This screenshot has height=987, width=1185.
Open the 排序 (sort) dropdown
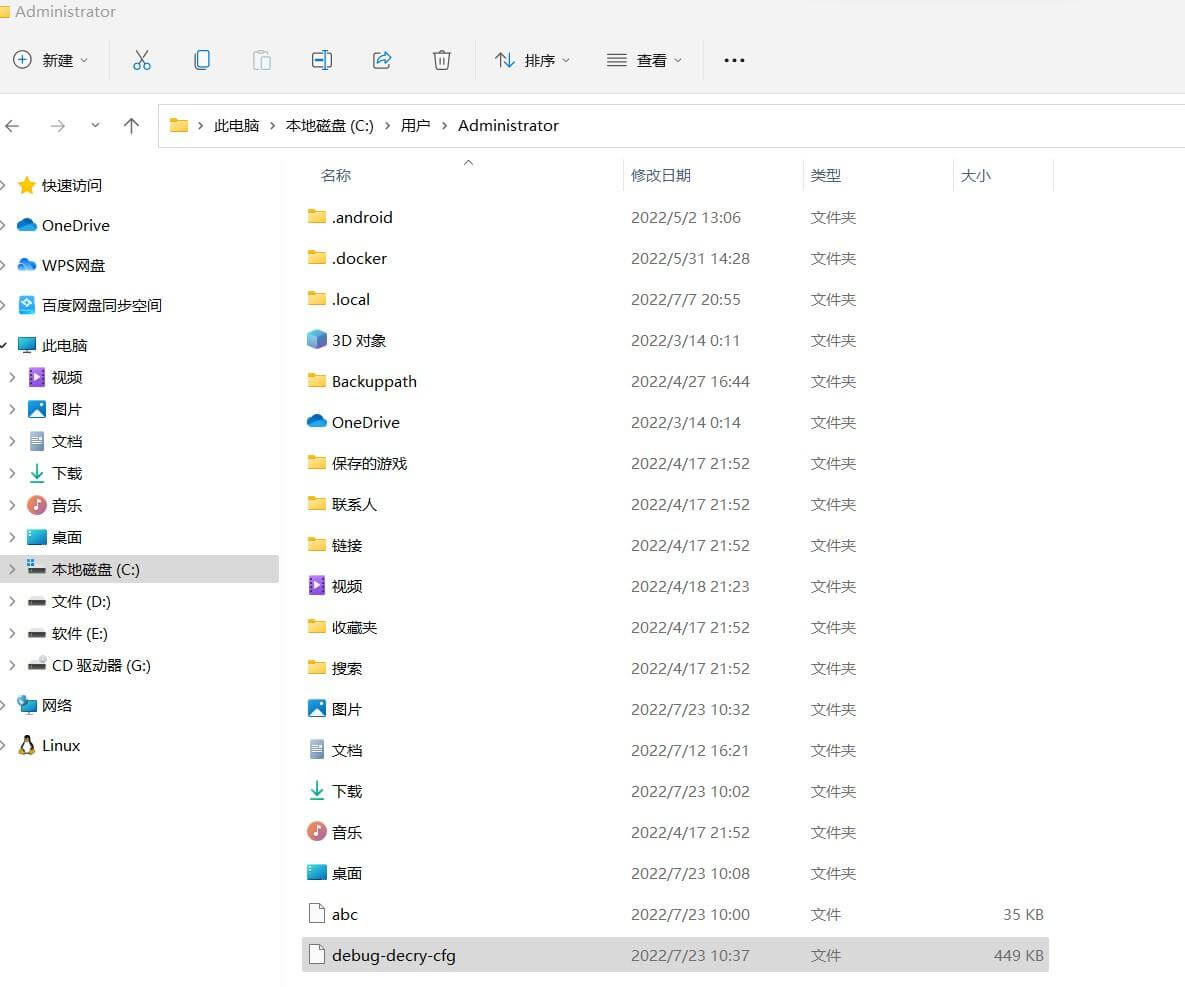coord(532,60)
